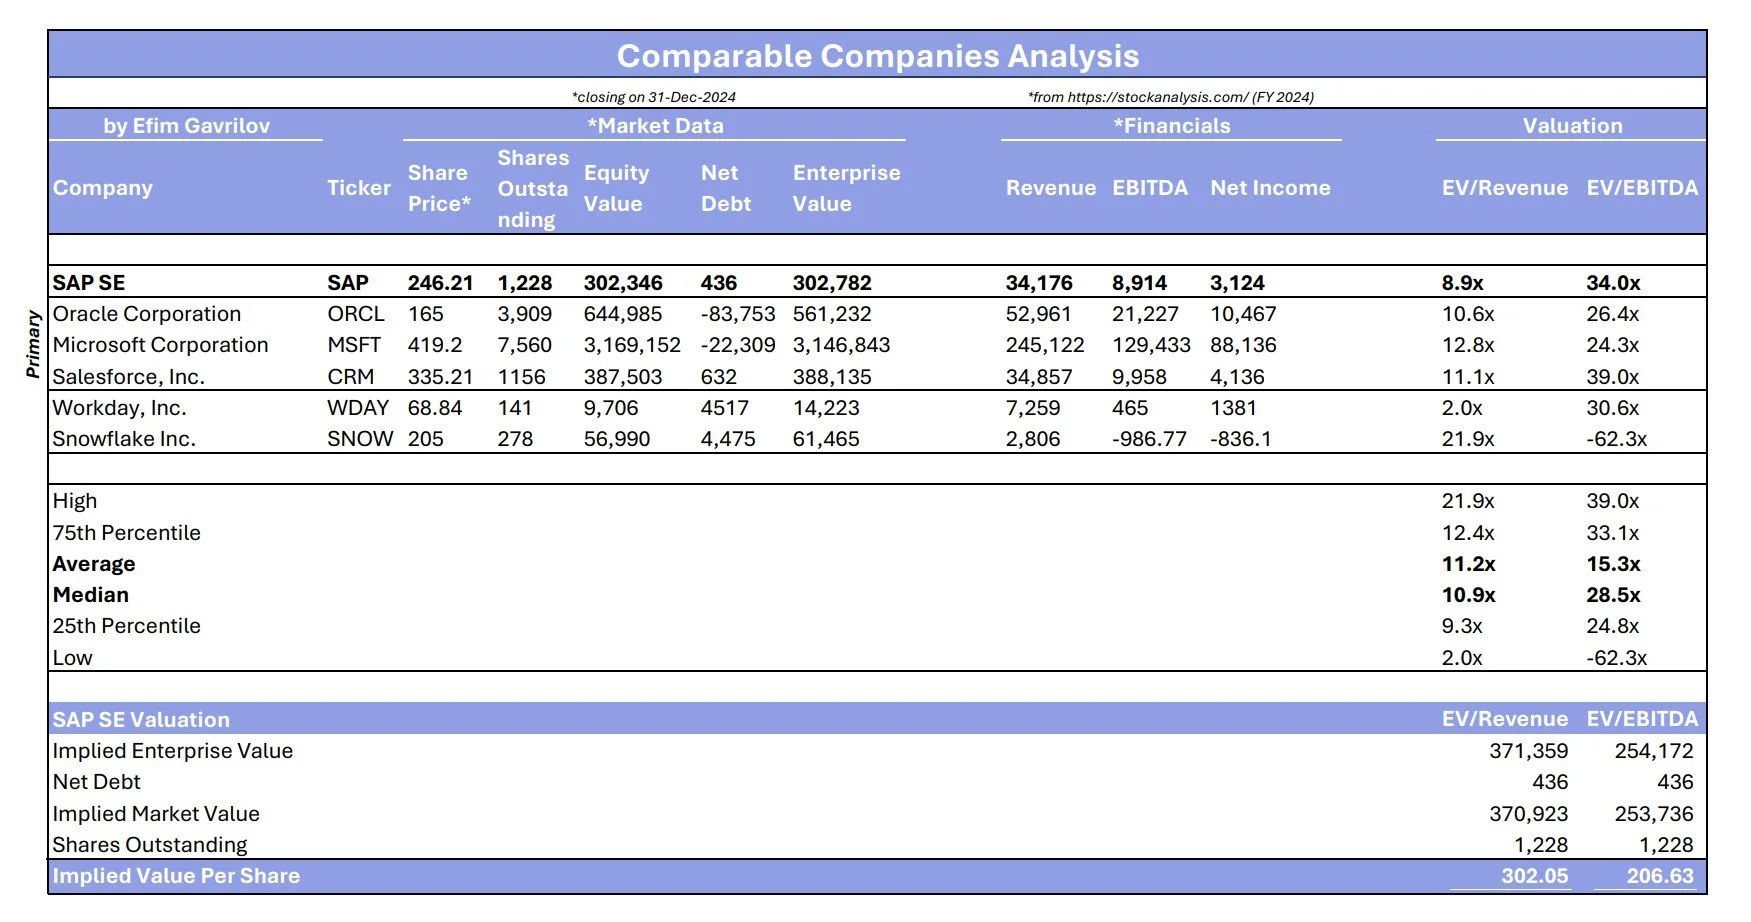Click the 'Valuation' group header
1751x922 pixels.
point(1572,126)
